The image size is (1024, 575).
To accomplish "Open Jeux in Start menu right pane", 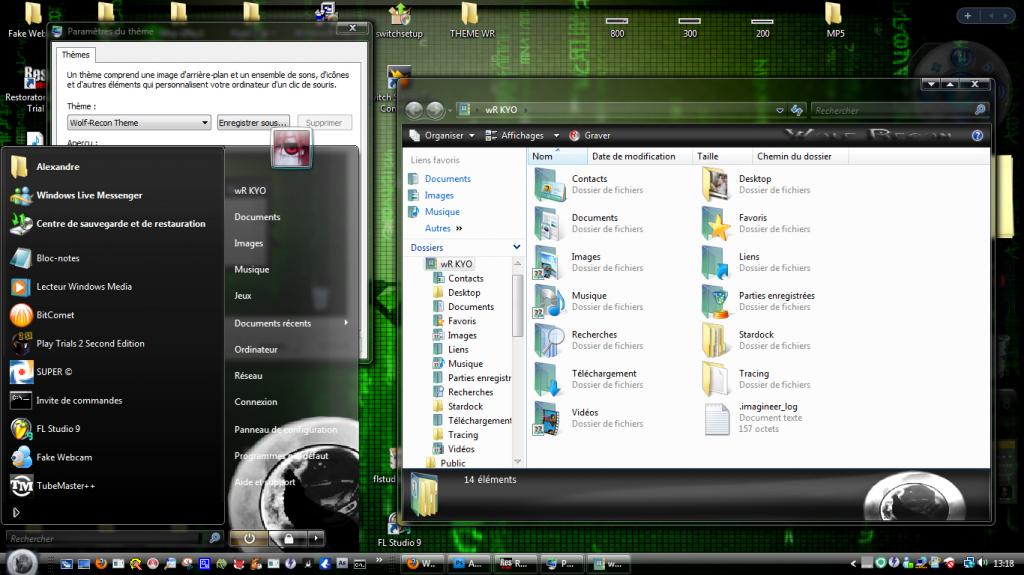I will [243, 295].
